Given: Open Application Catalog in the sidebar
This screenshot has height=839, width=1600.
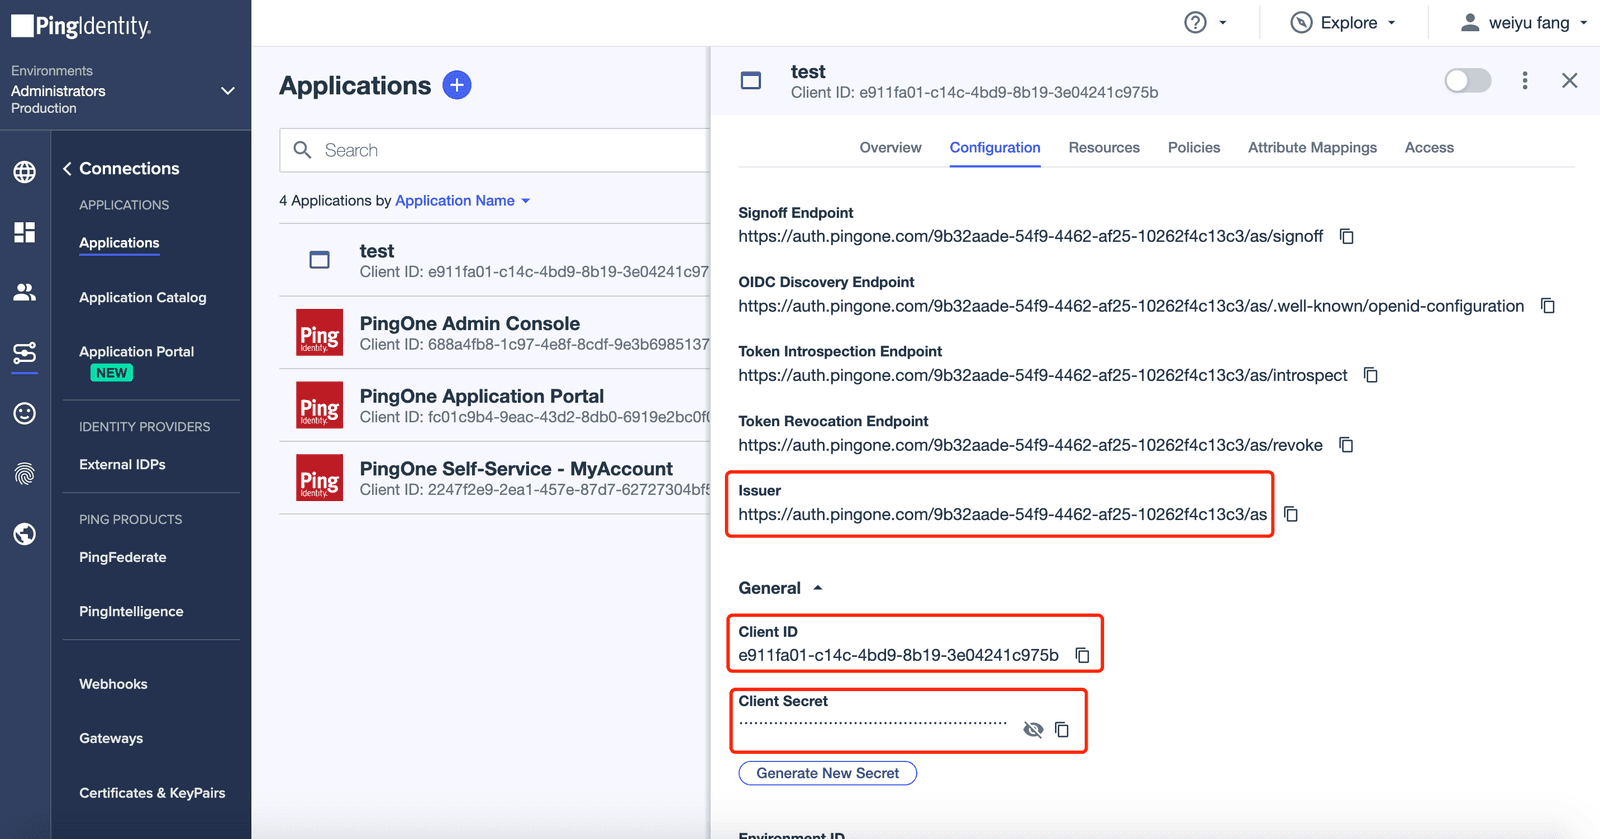Looking at the screenshot, I should pos(143,298).
